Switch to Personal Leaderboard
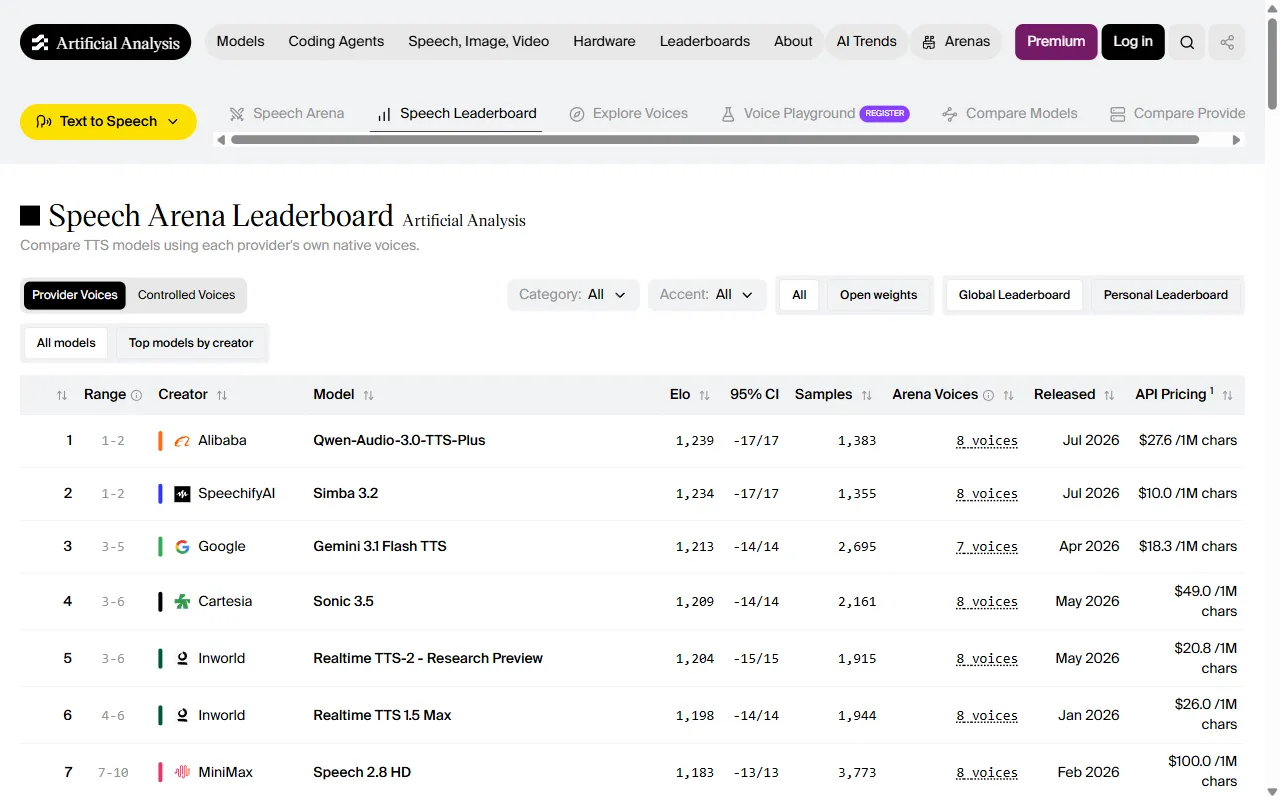This screenshot has width=1280, height=800. point(1166,295)
